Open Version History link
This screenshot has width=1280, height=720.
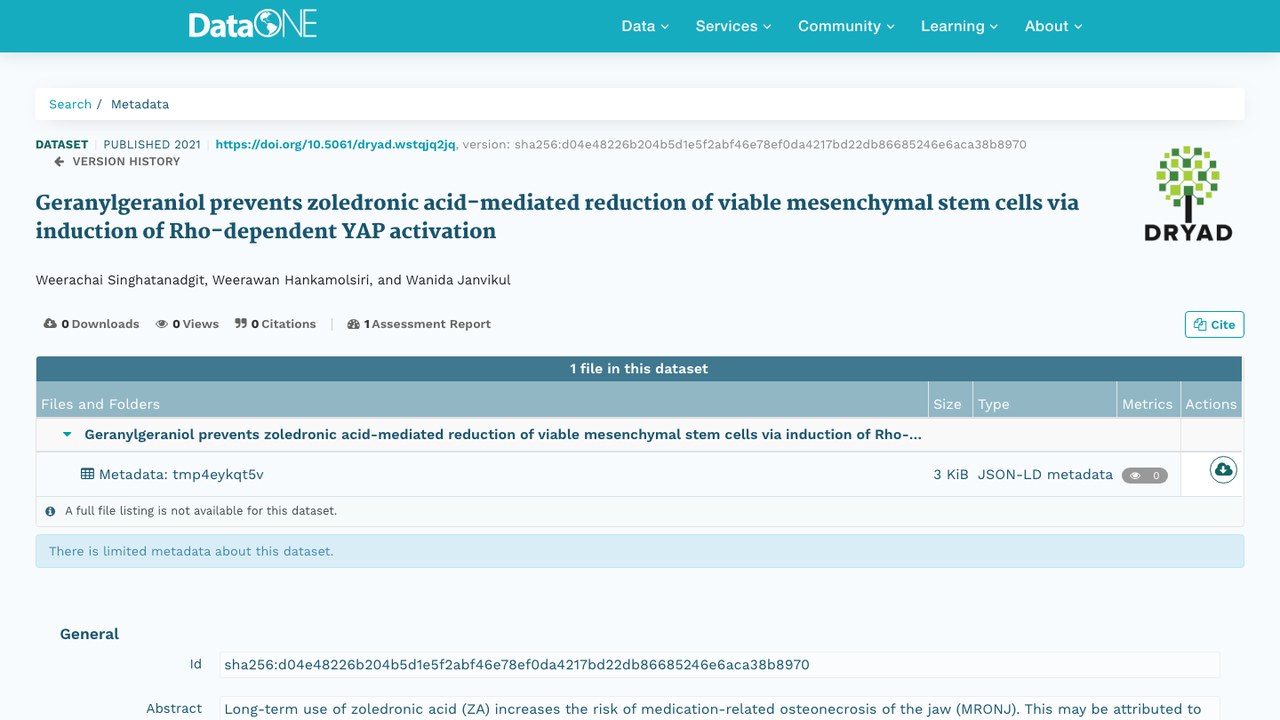[126, 161]
